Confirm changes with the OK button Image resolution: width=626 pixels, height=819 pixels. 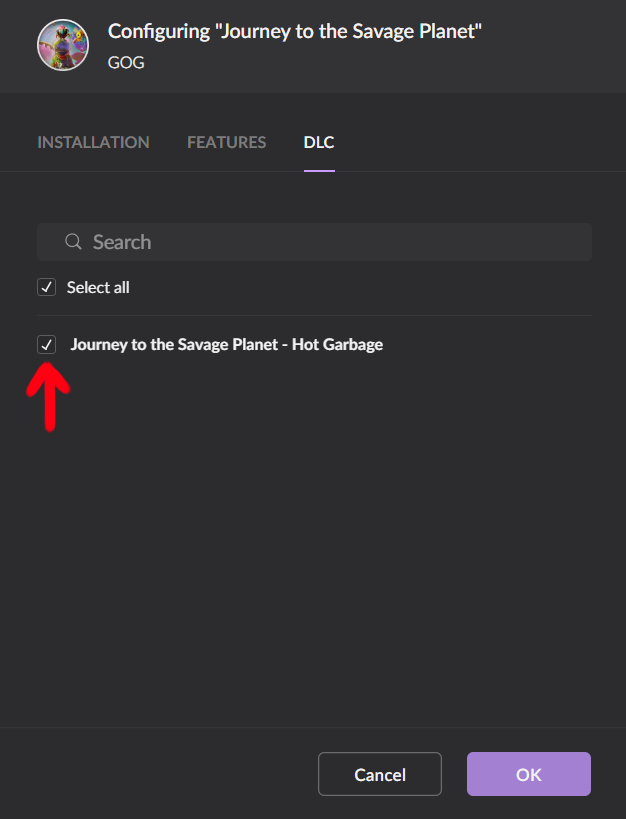(x=529, y=774)
